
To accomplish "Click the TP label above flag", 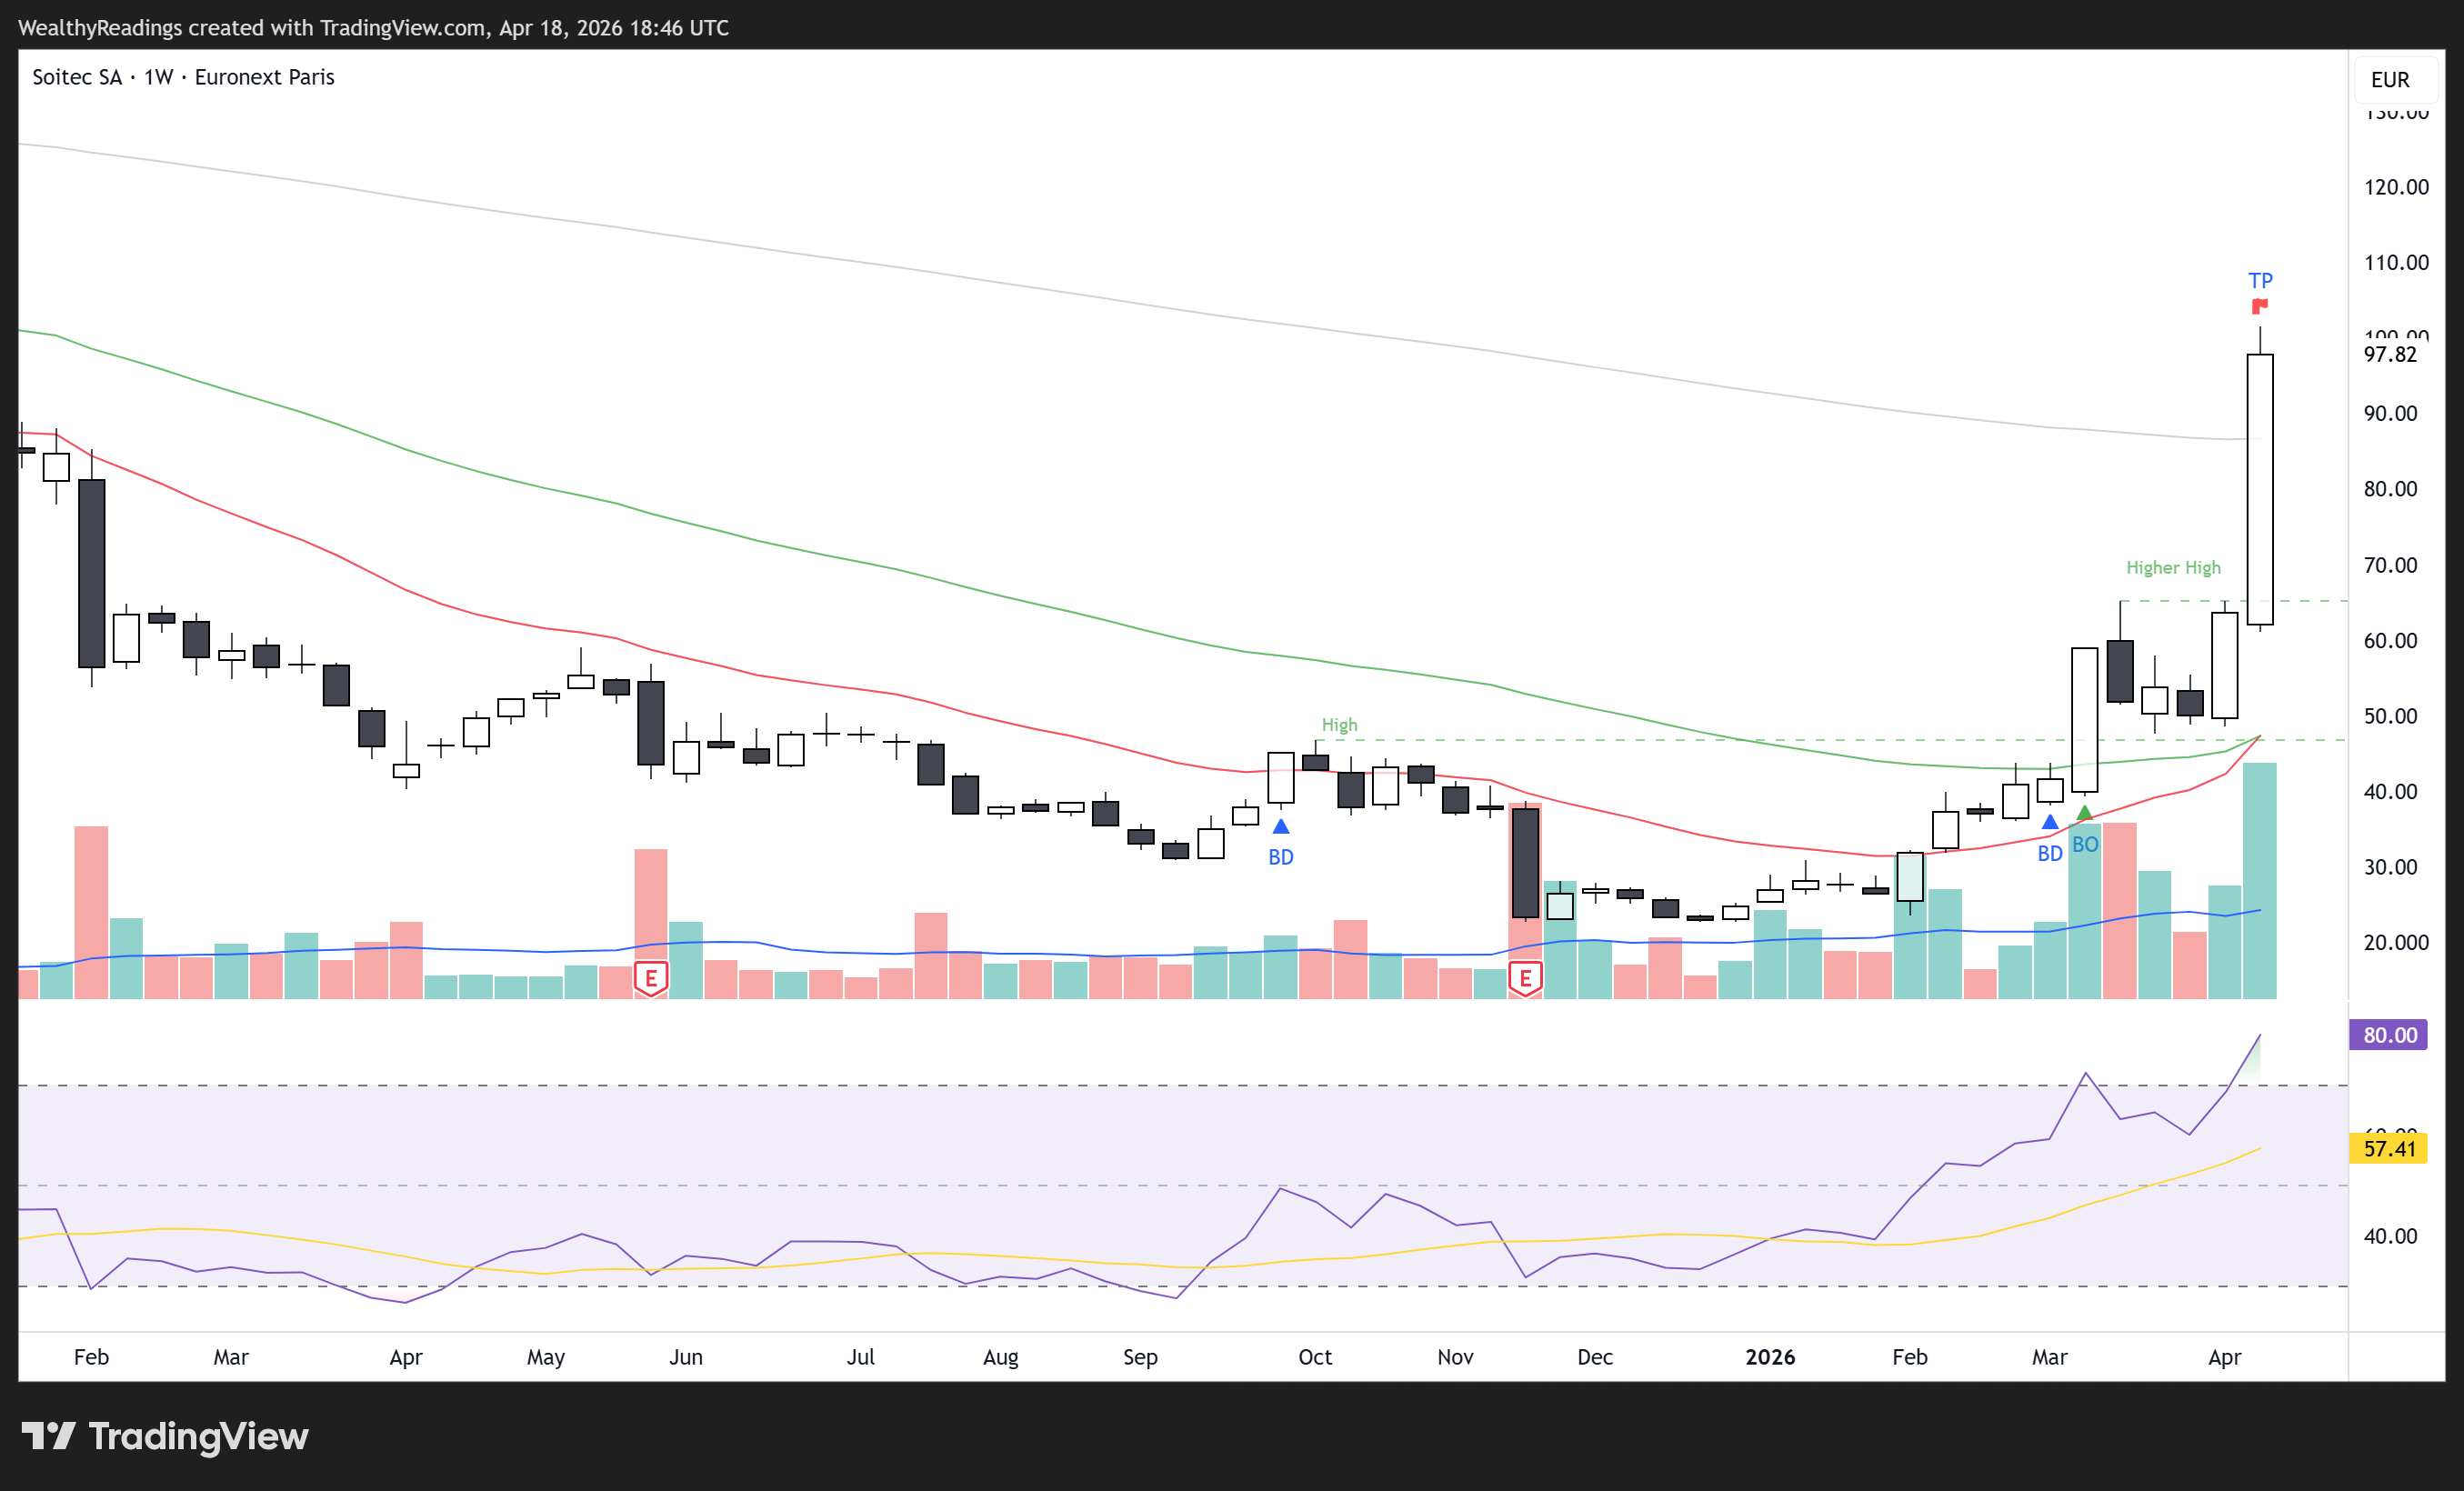I will coord(2260,281).
